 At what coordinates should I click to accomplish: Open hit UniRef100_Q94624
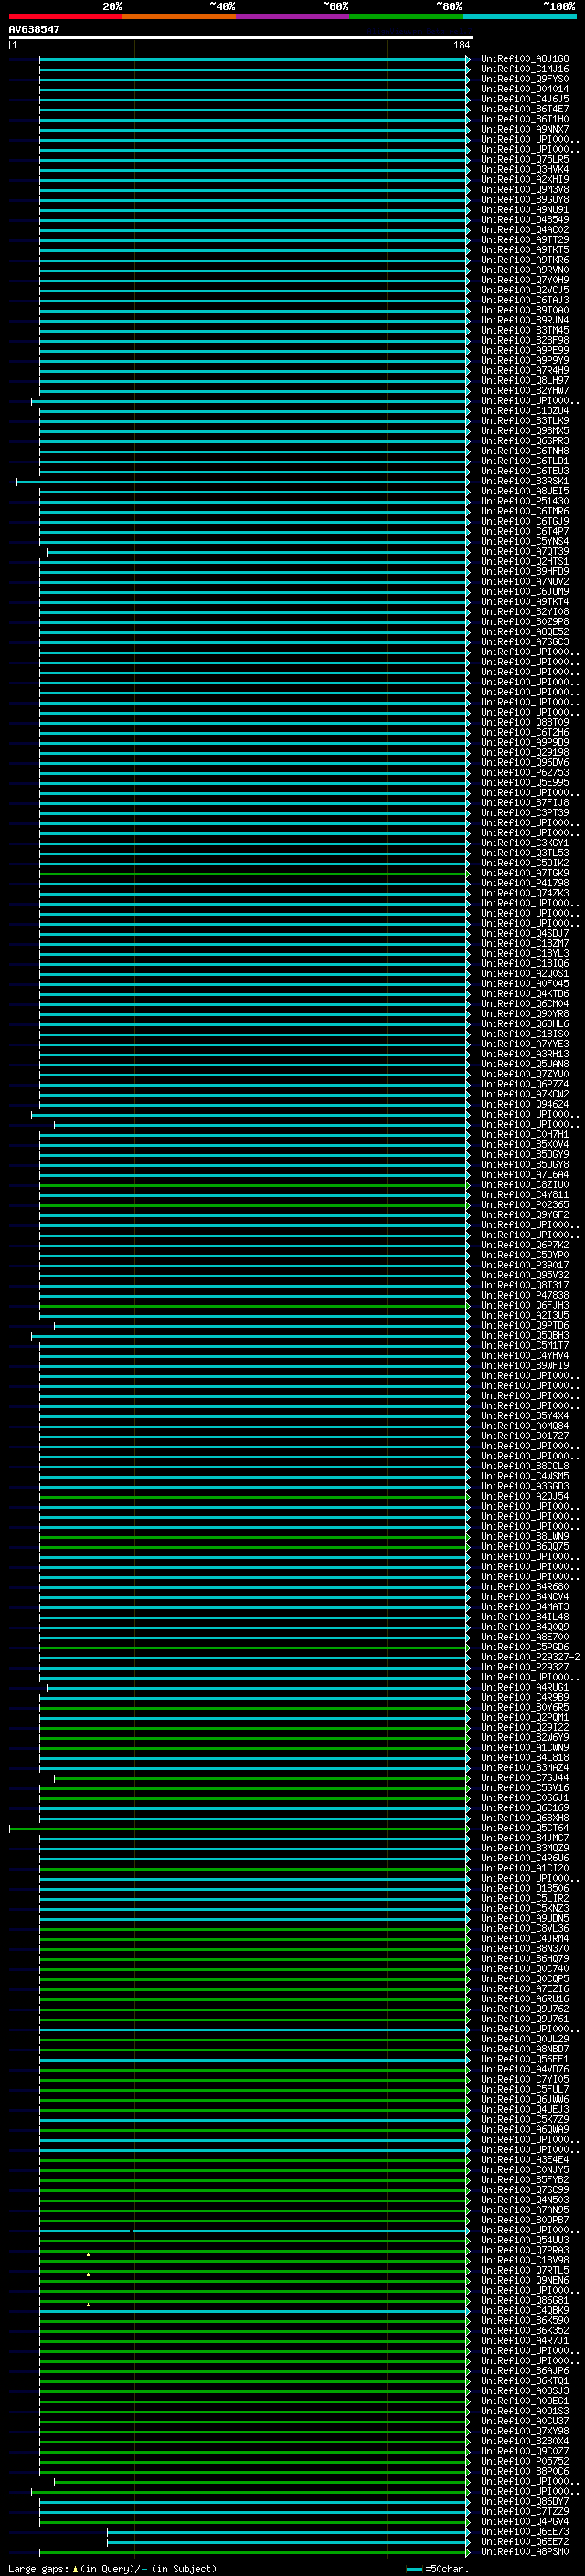point(525,1104)
